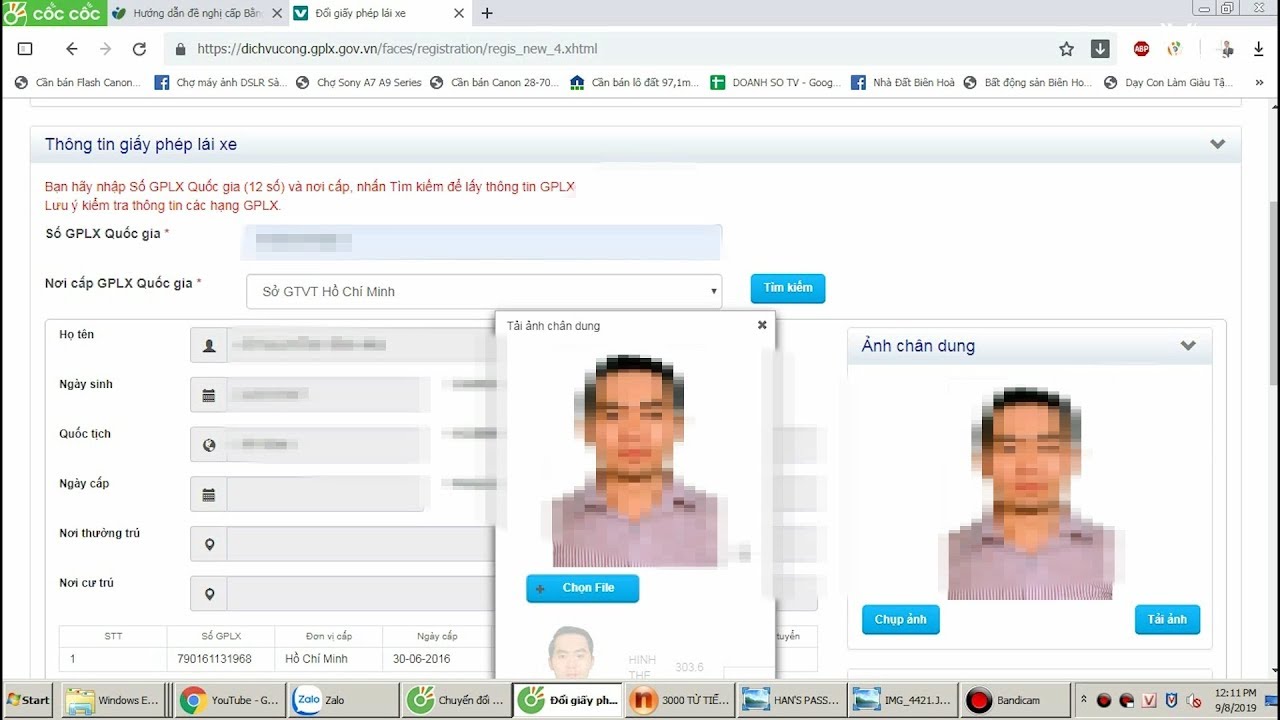
Task: Click the location pin beside Nơi thường trú
Action: coord(209,544)
